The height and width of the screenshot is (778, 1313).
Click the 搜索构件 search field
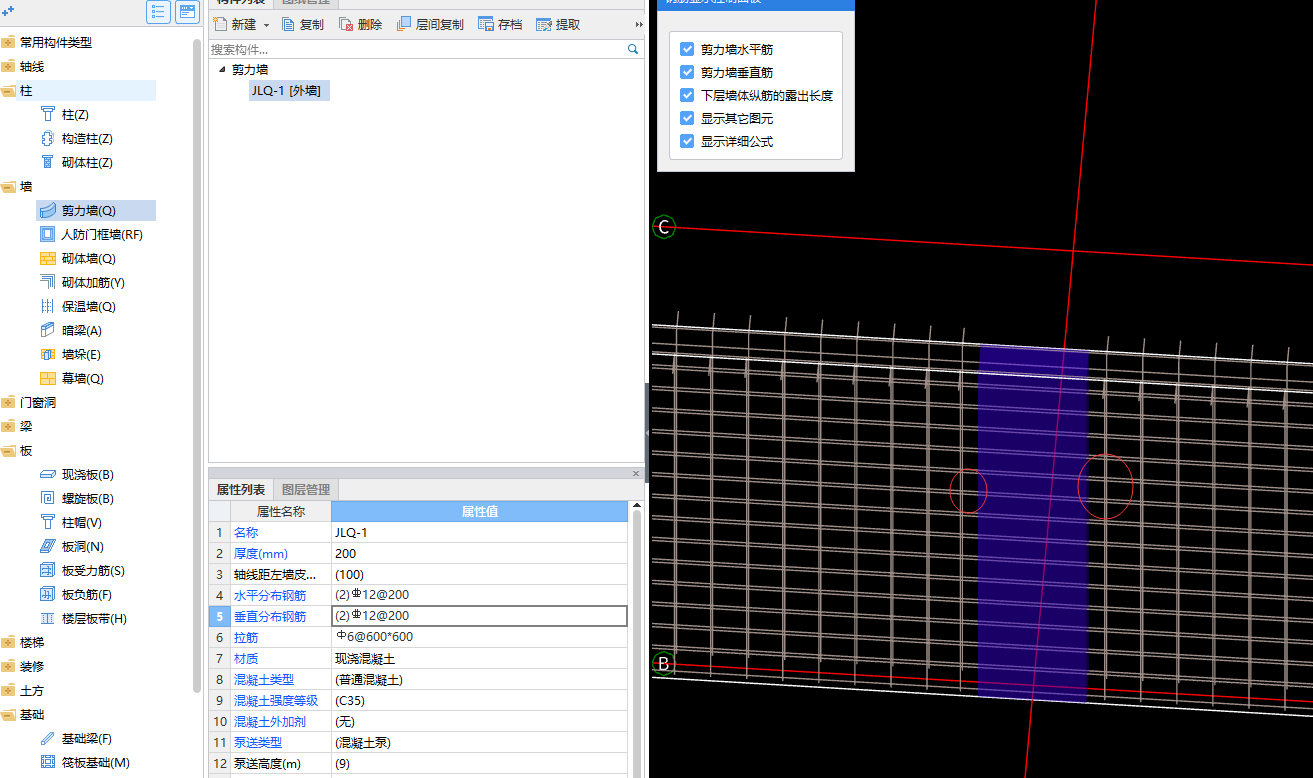click(x=417, y=48)
